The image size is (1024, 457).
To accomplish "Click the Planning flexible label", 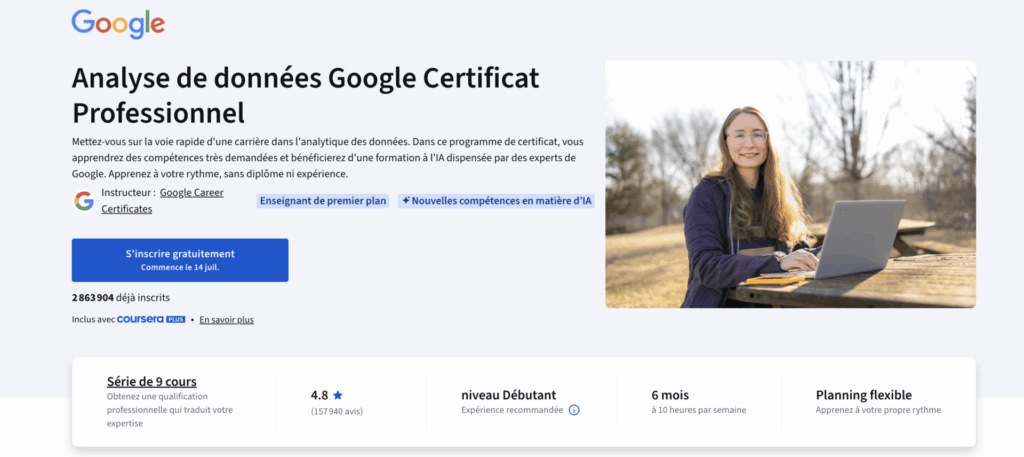I will coord(864,395).
